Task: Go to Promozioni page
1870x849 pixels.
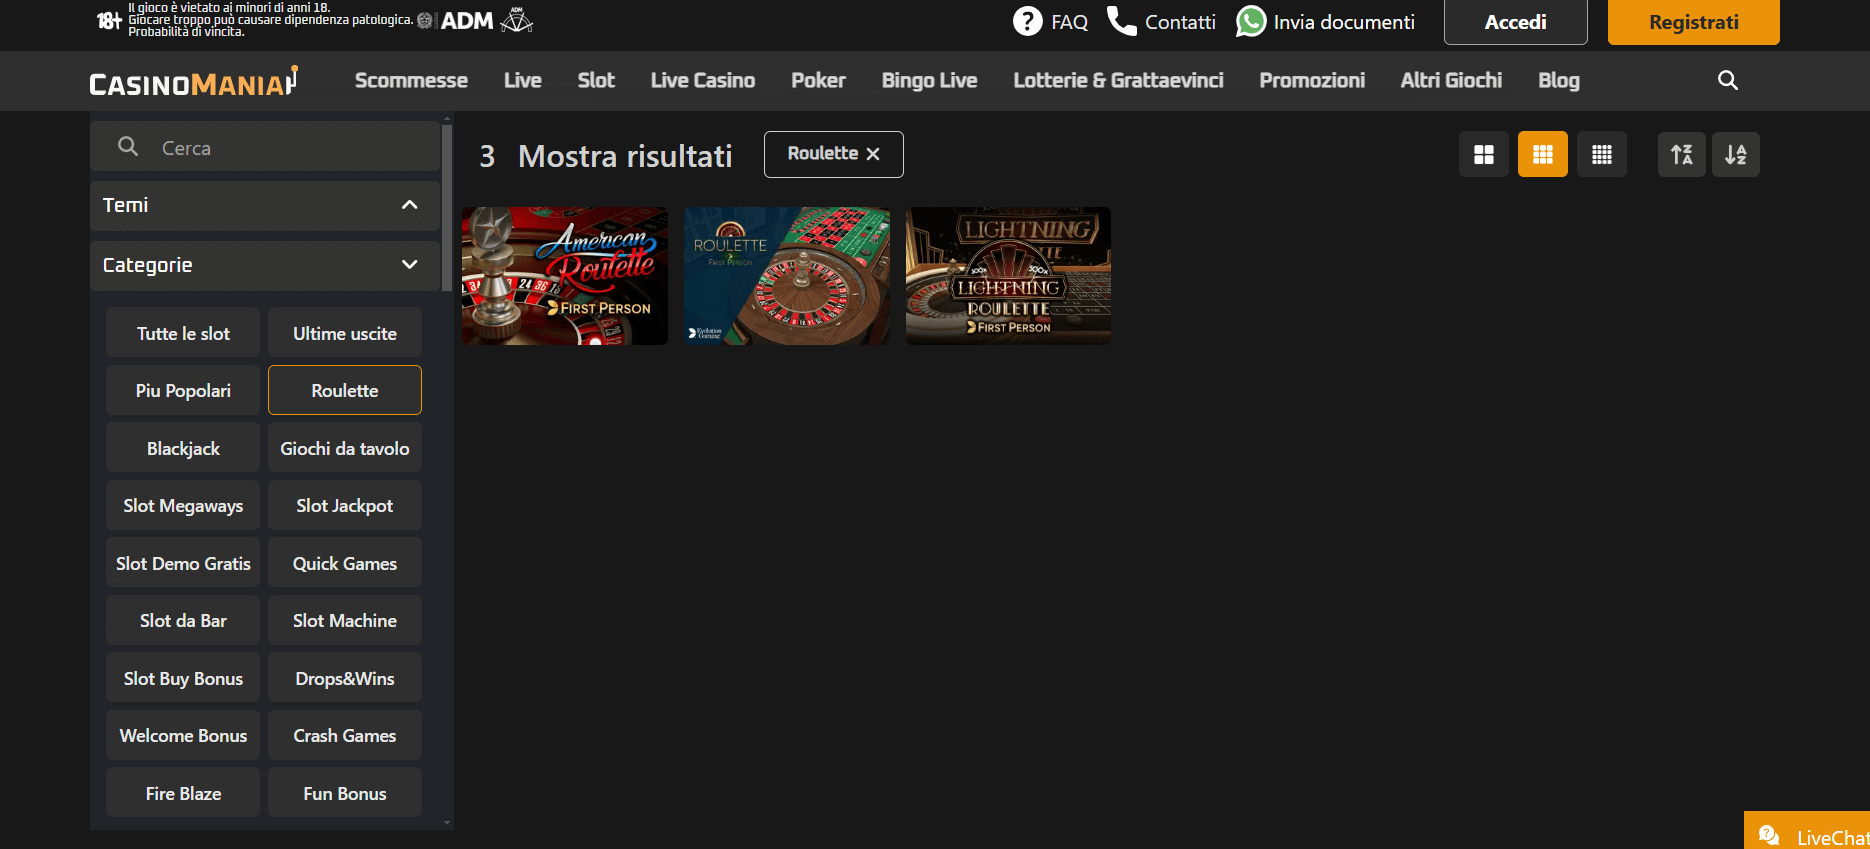Action: (1312, 80)
